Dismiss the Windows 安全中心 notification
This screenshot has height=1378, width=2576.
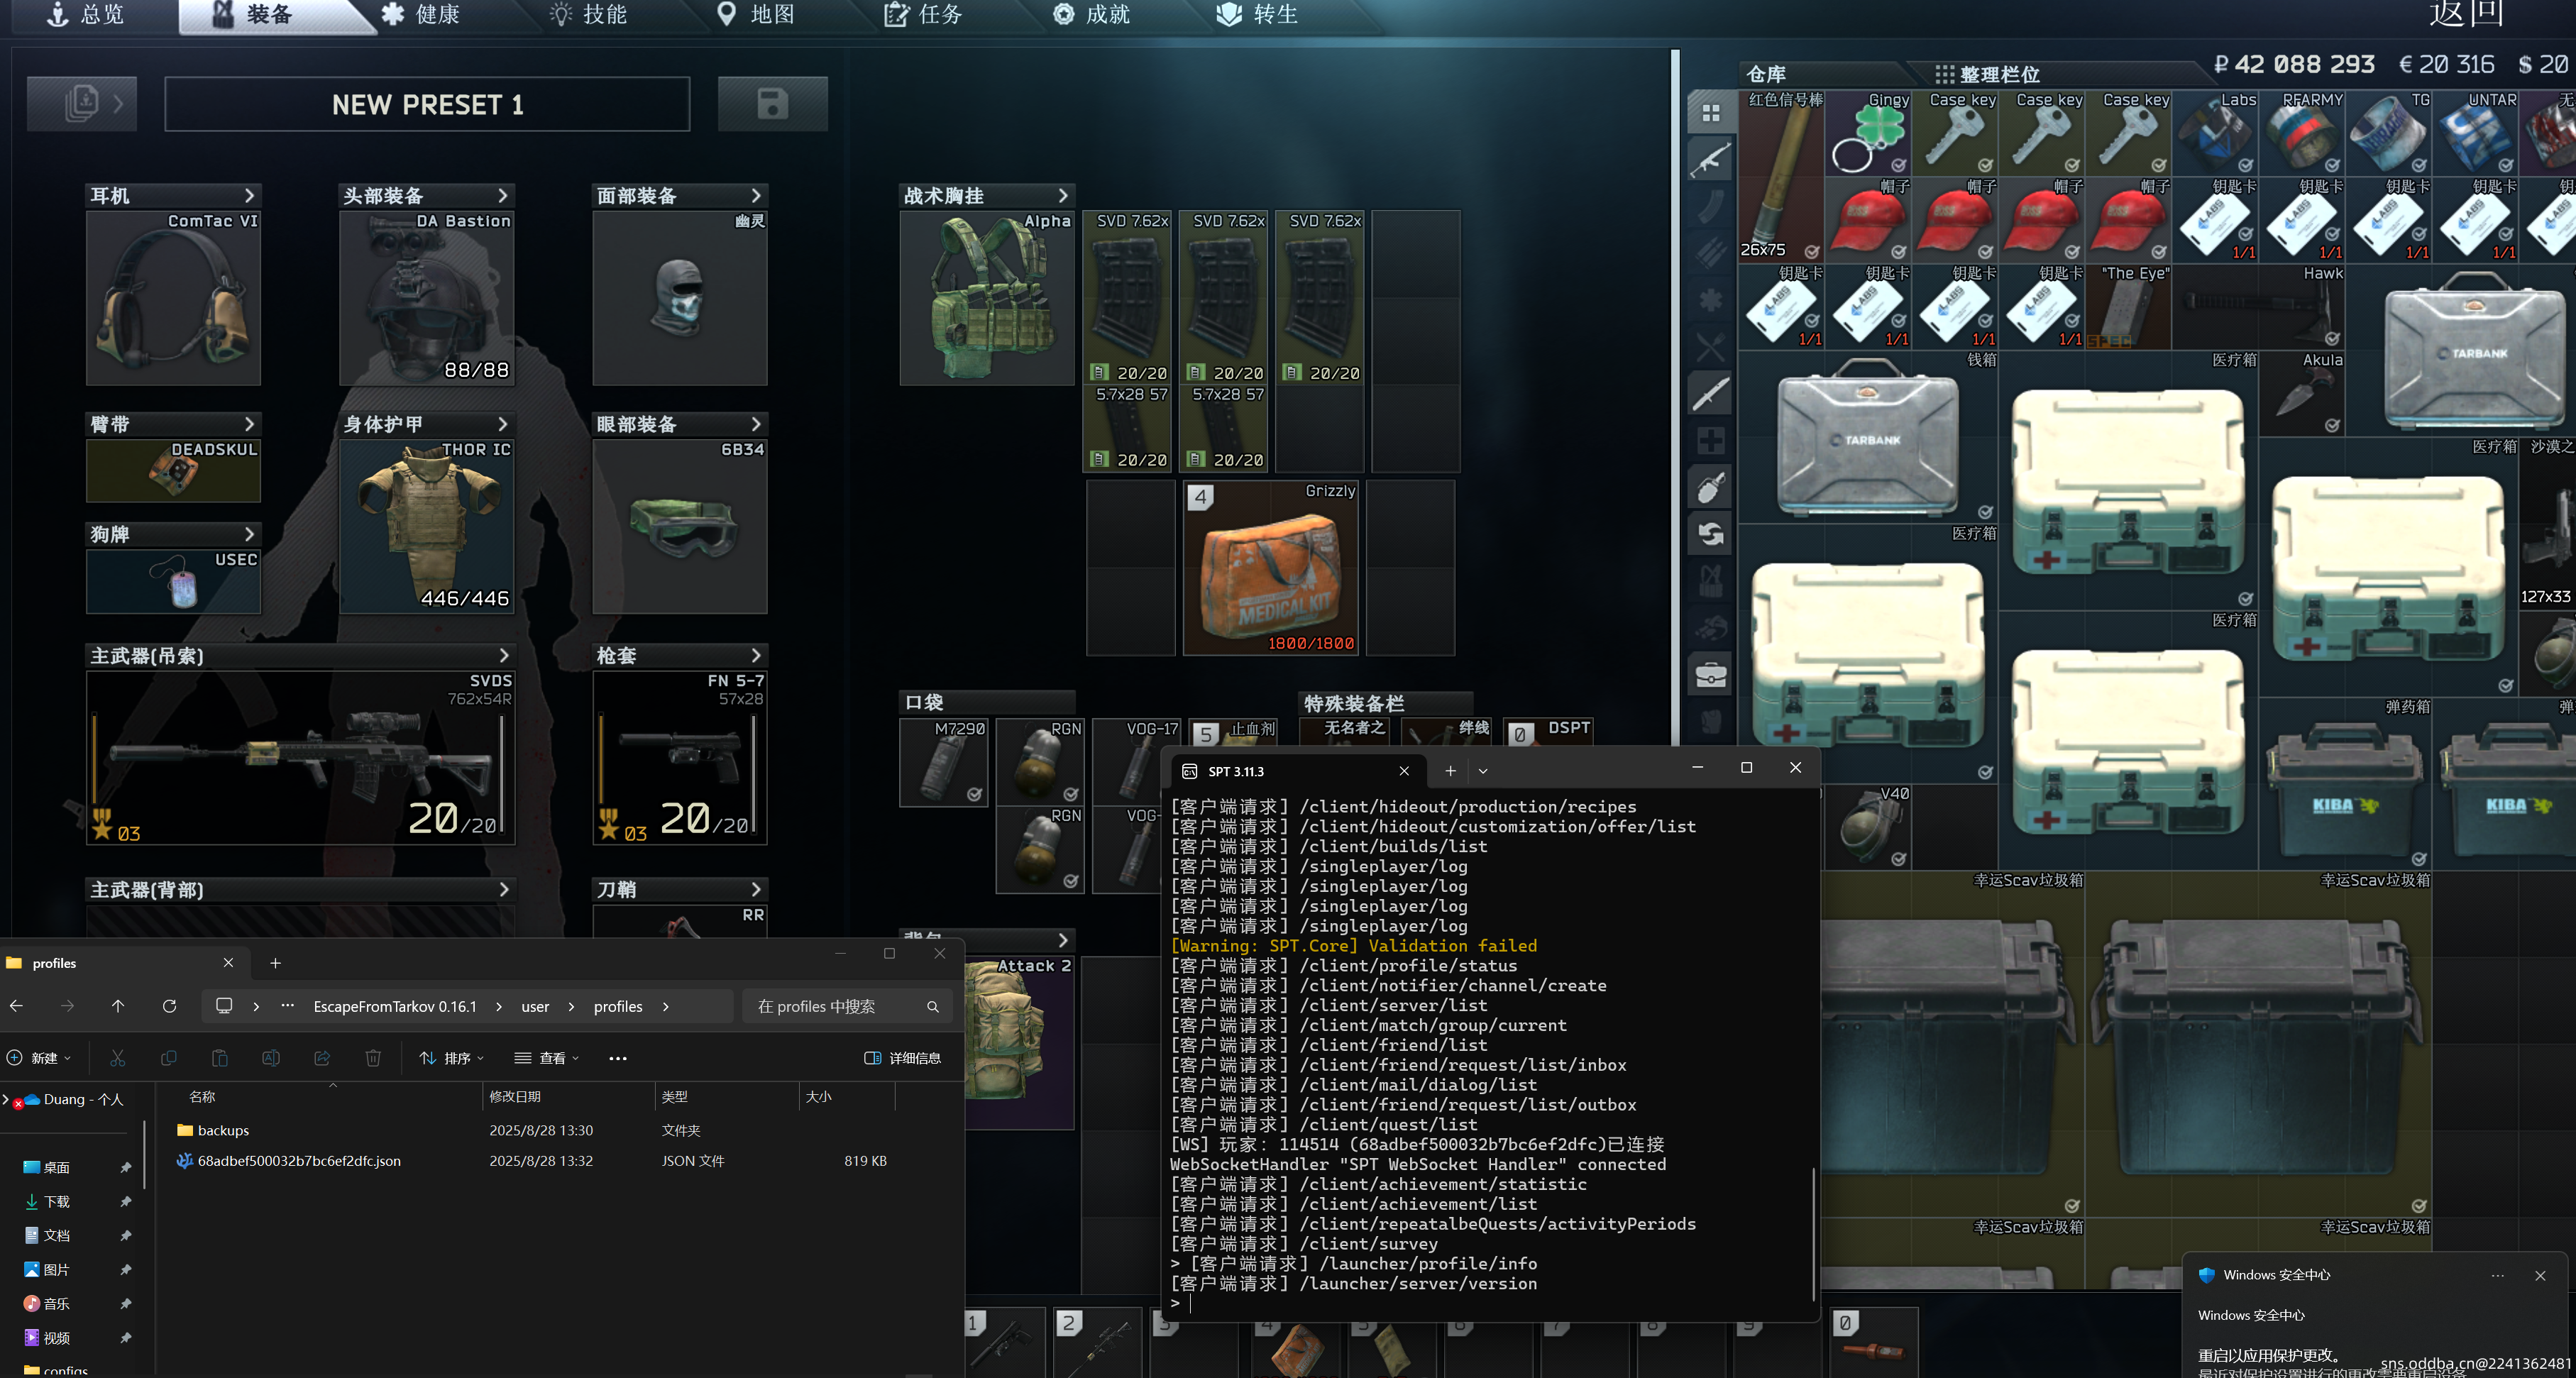(2540, 1275)
